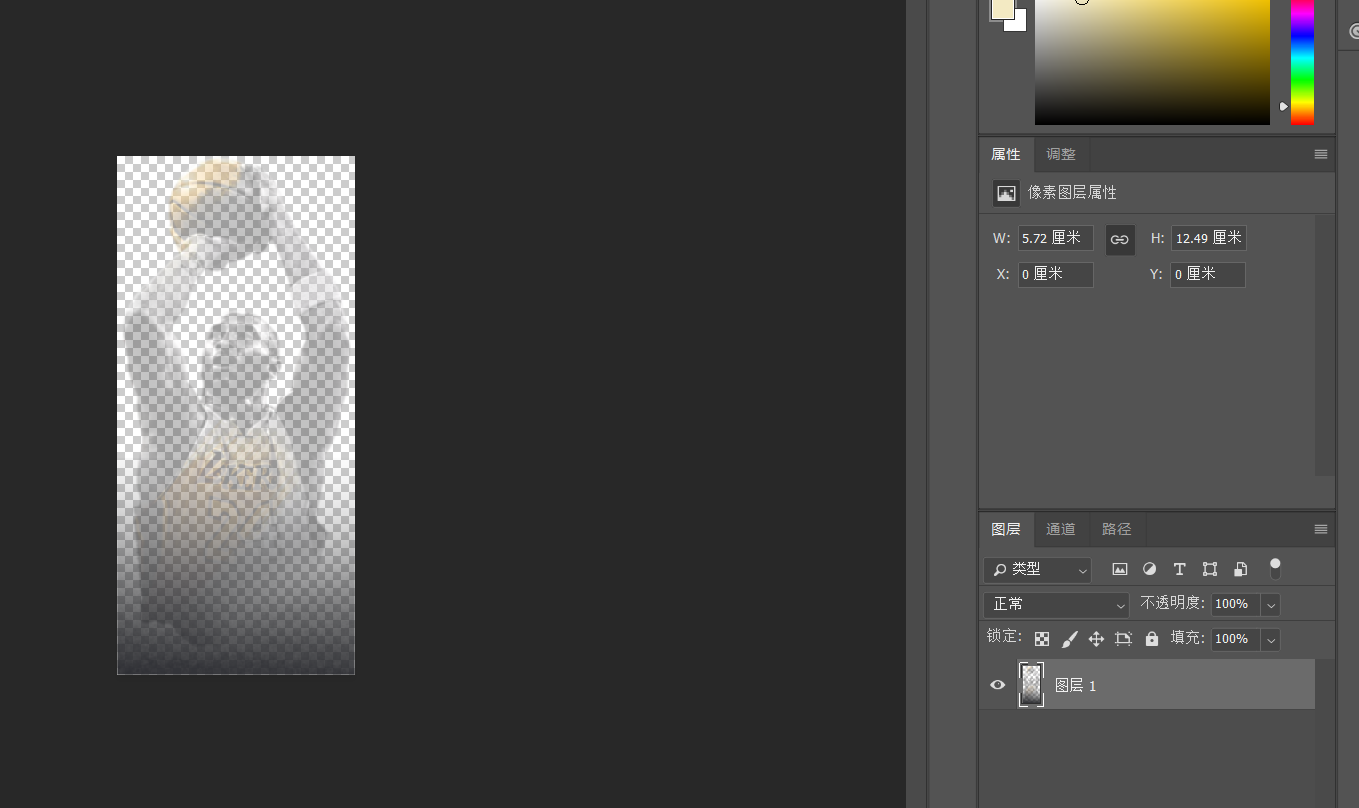Screen dimensions: 1359x808
Task: Open the 正常 blend mode dropdown
Action: tap(1055, 604)
